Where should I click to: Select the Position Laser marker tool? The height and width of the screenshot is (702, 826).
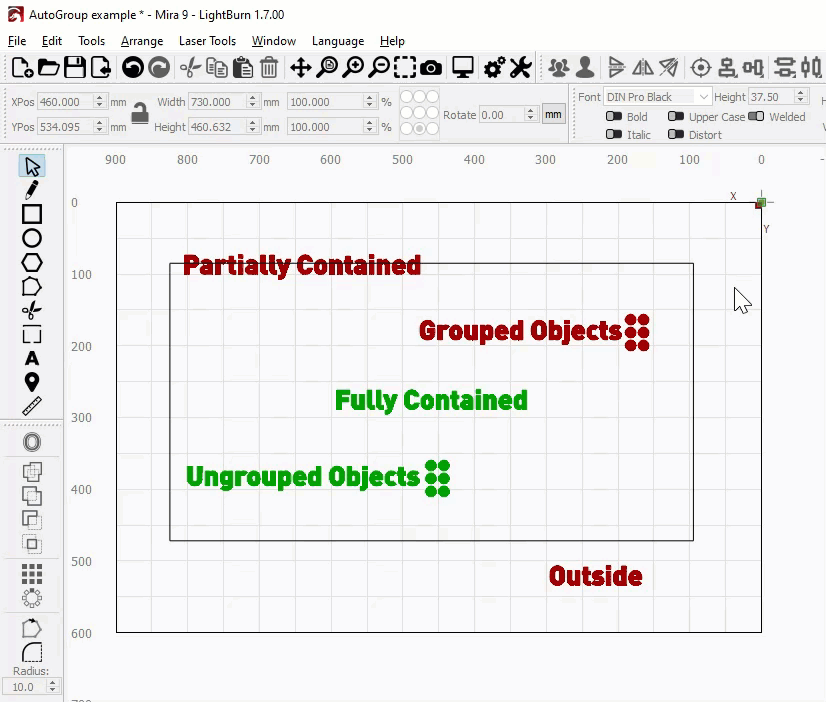pyautogui.click(x=32, y=382)
